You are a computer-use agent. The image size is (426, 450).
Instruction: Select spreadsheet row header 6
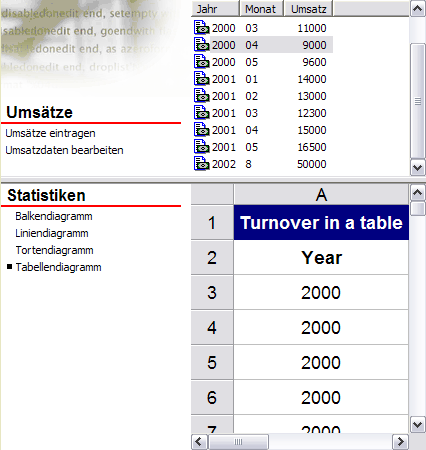212,398
